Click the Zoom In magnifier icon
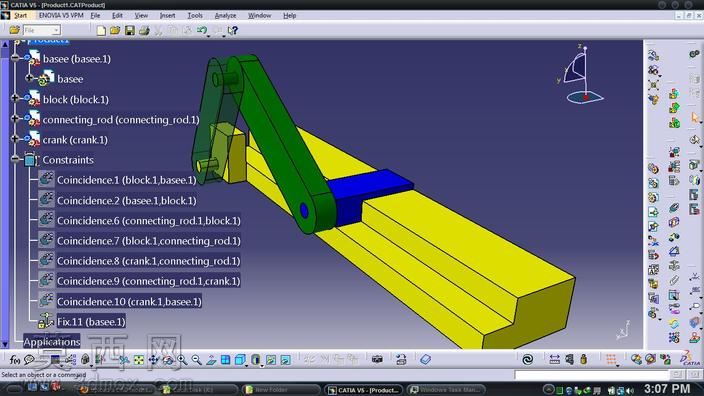This screenshot has height=396, width=704. pos(182,360)
